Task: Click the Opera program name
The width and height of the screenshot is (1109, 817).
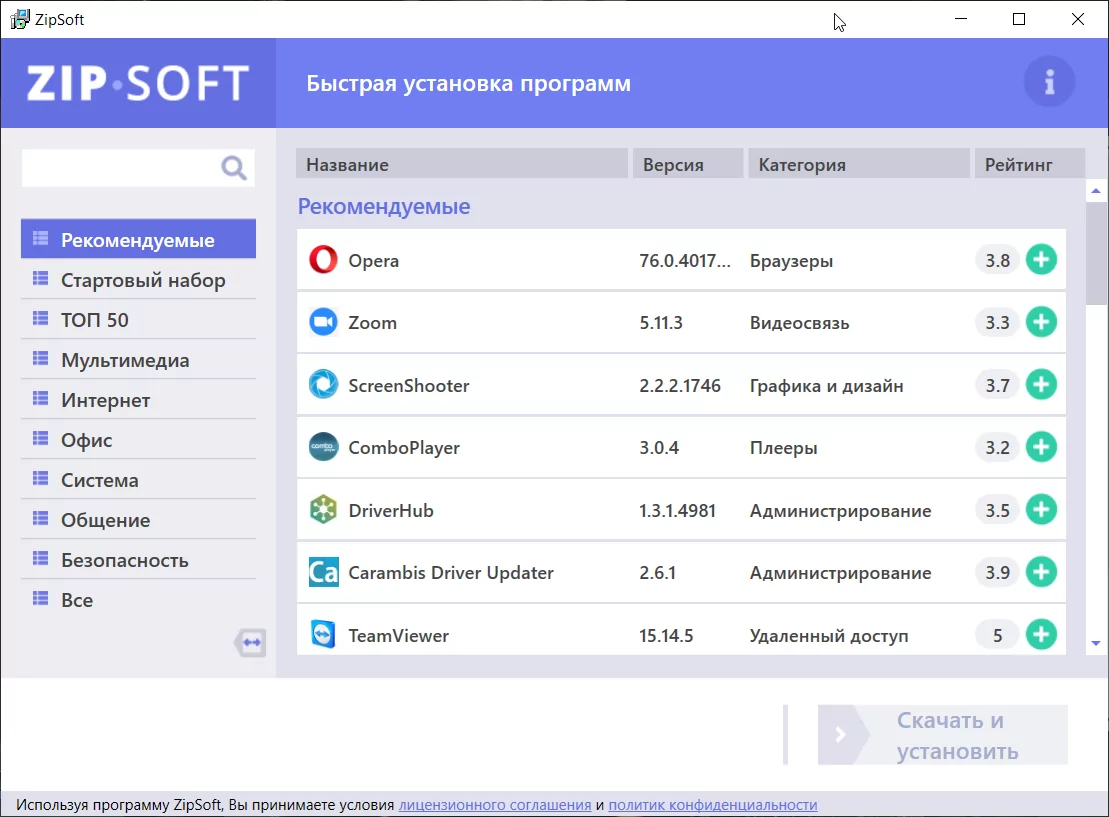Action: coord(373,260)
